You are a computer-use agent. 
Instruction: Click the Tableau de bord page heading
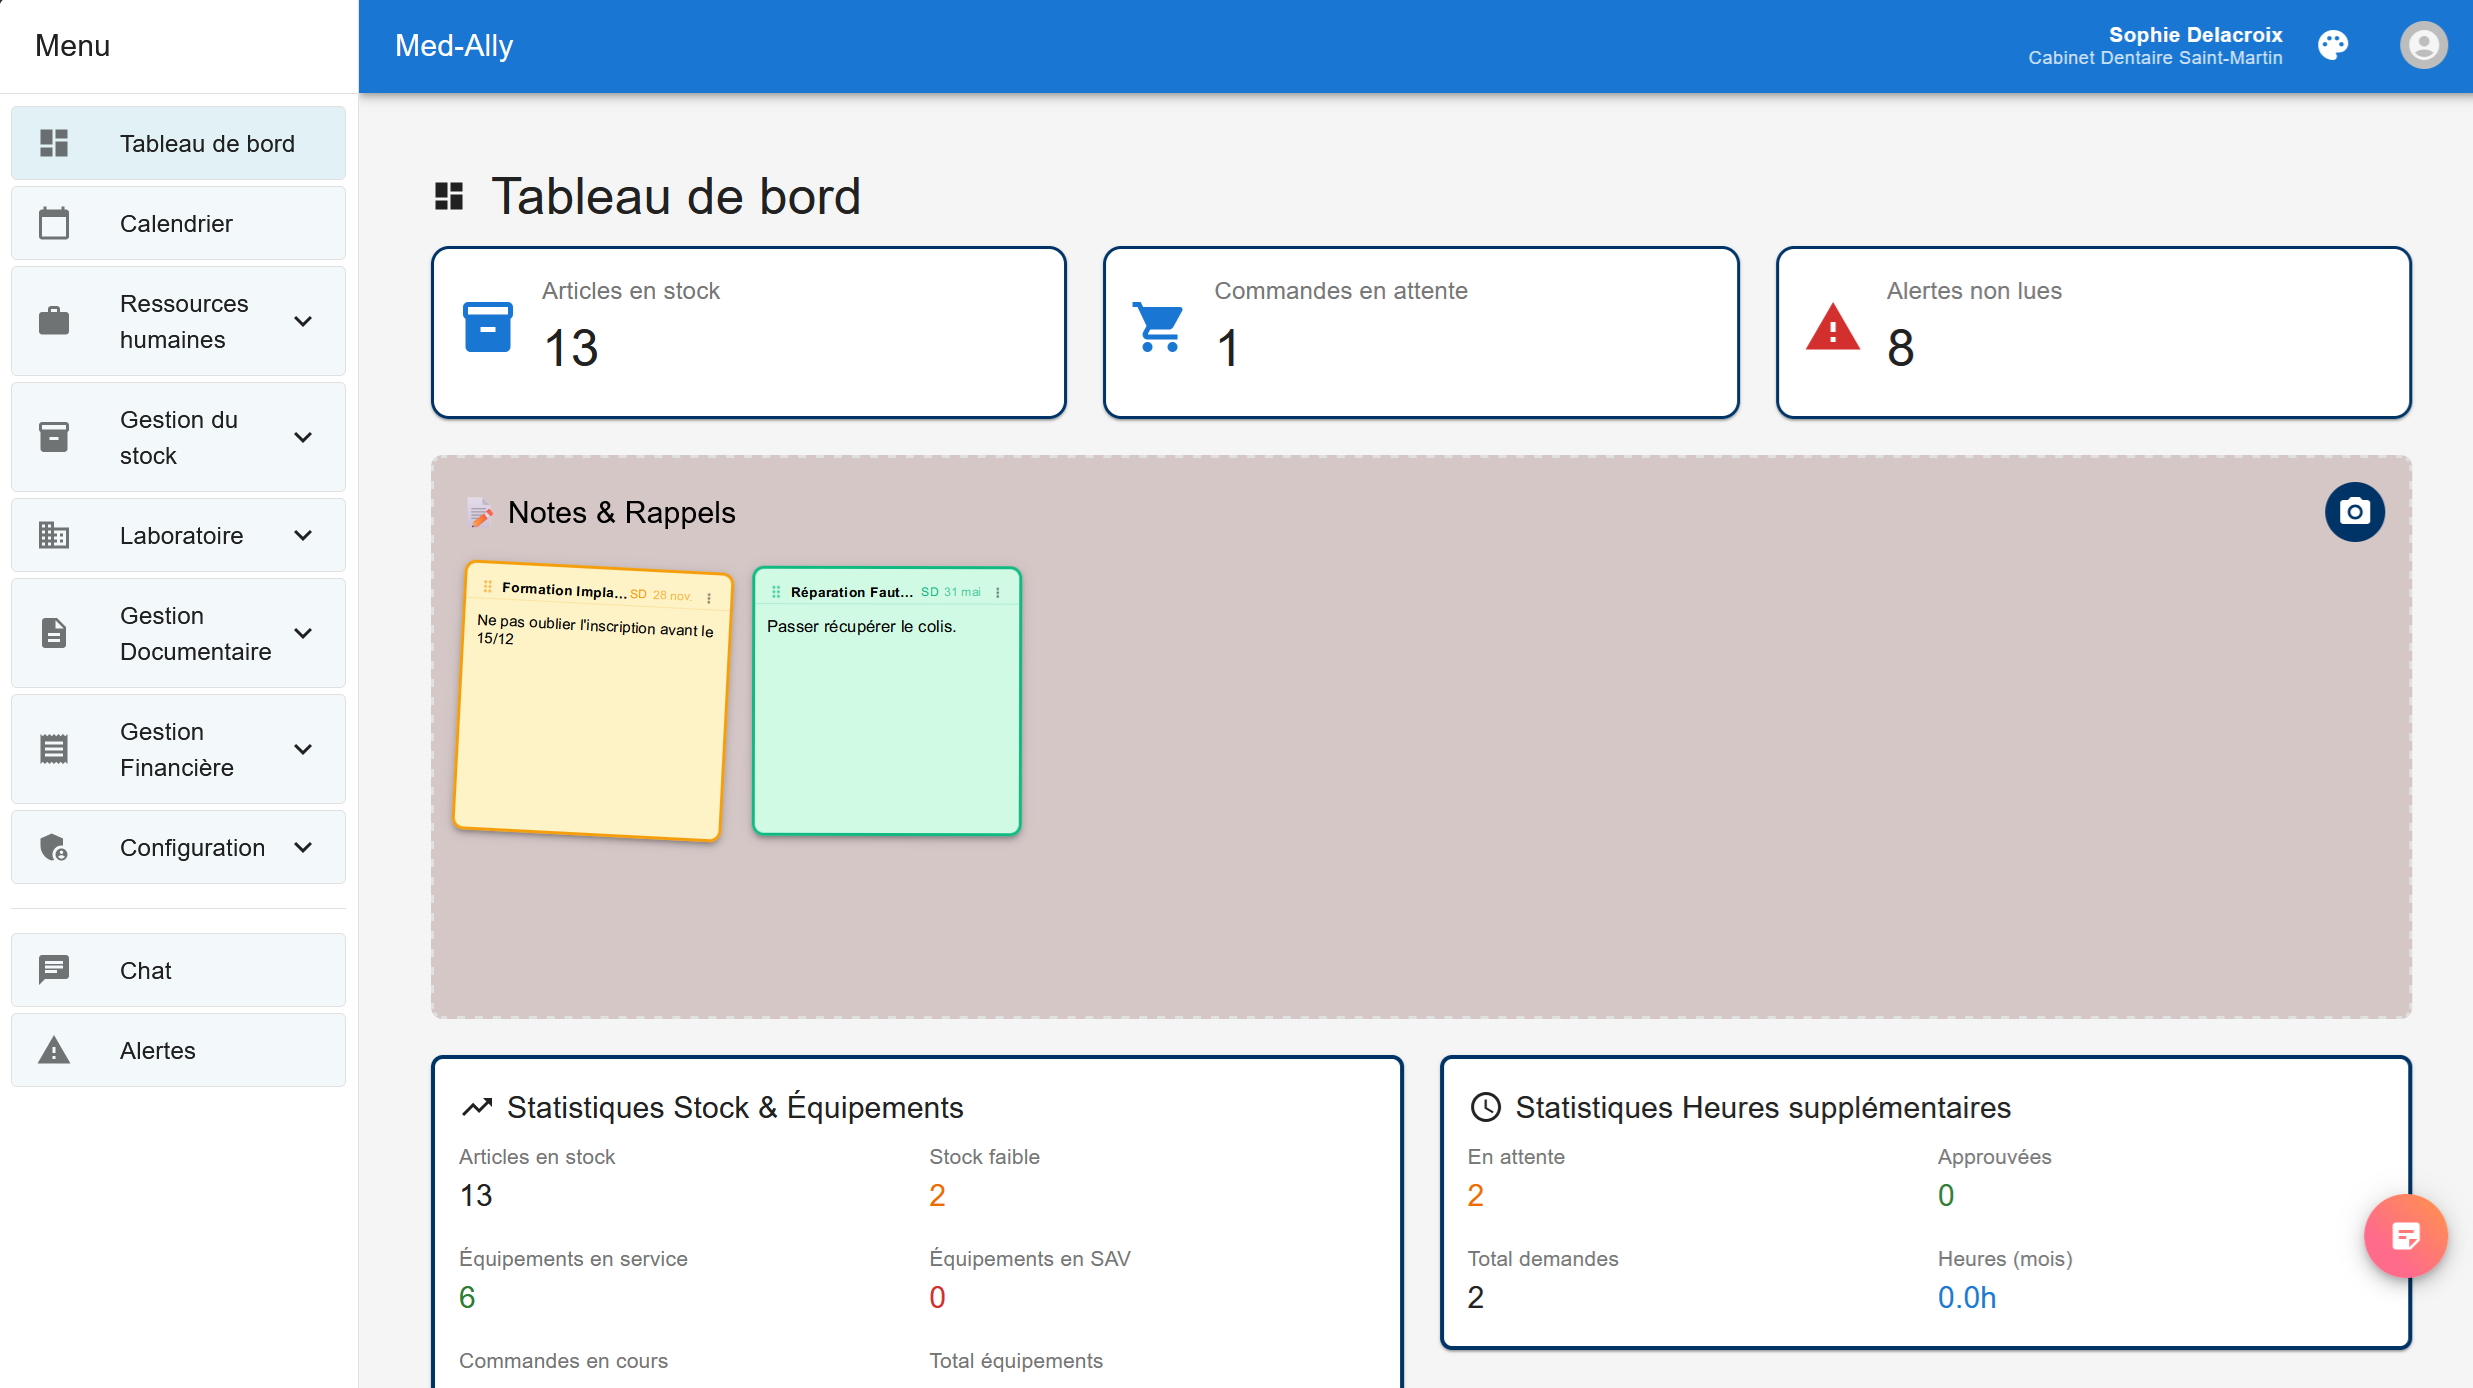click(675, 196)
